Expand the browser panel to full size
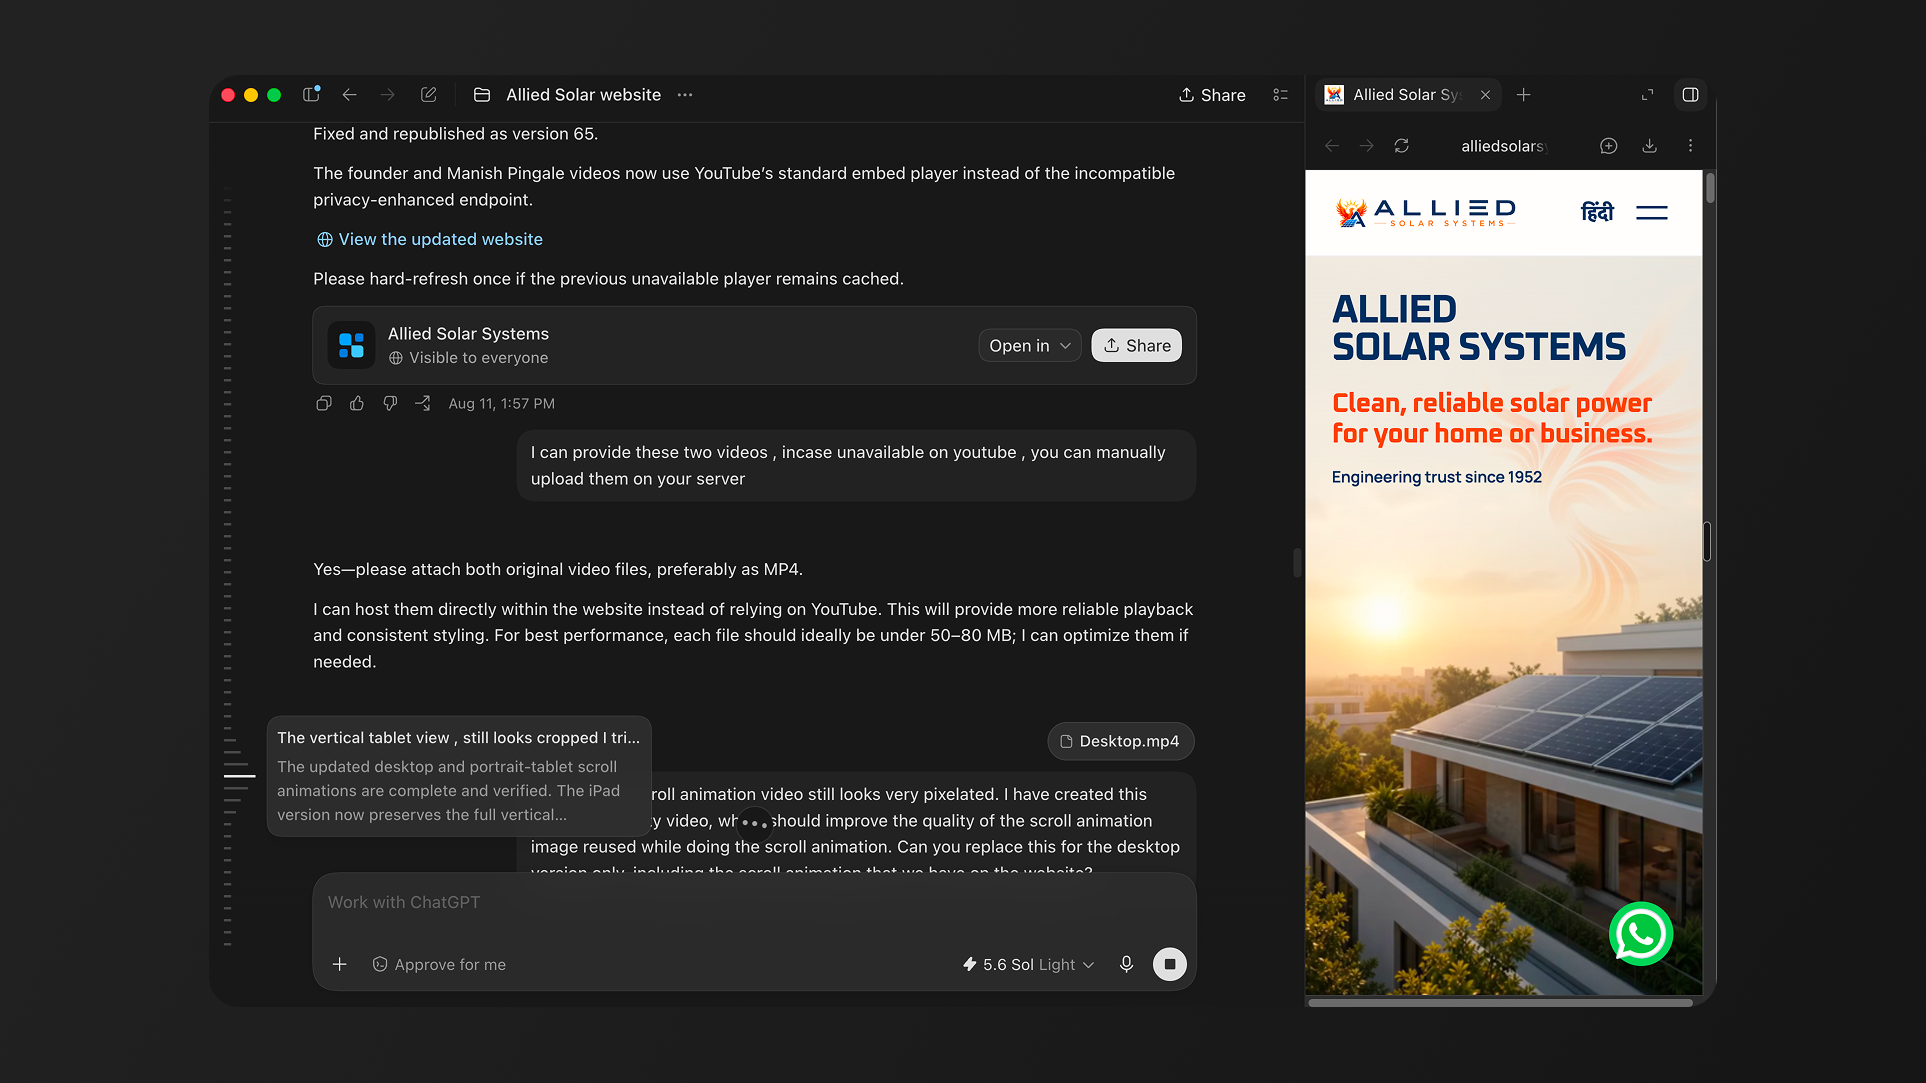 tap(1648, 95)
